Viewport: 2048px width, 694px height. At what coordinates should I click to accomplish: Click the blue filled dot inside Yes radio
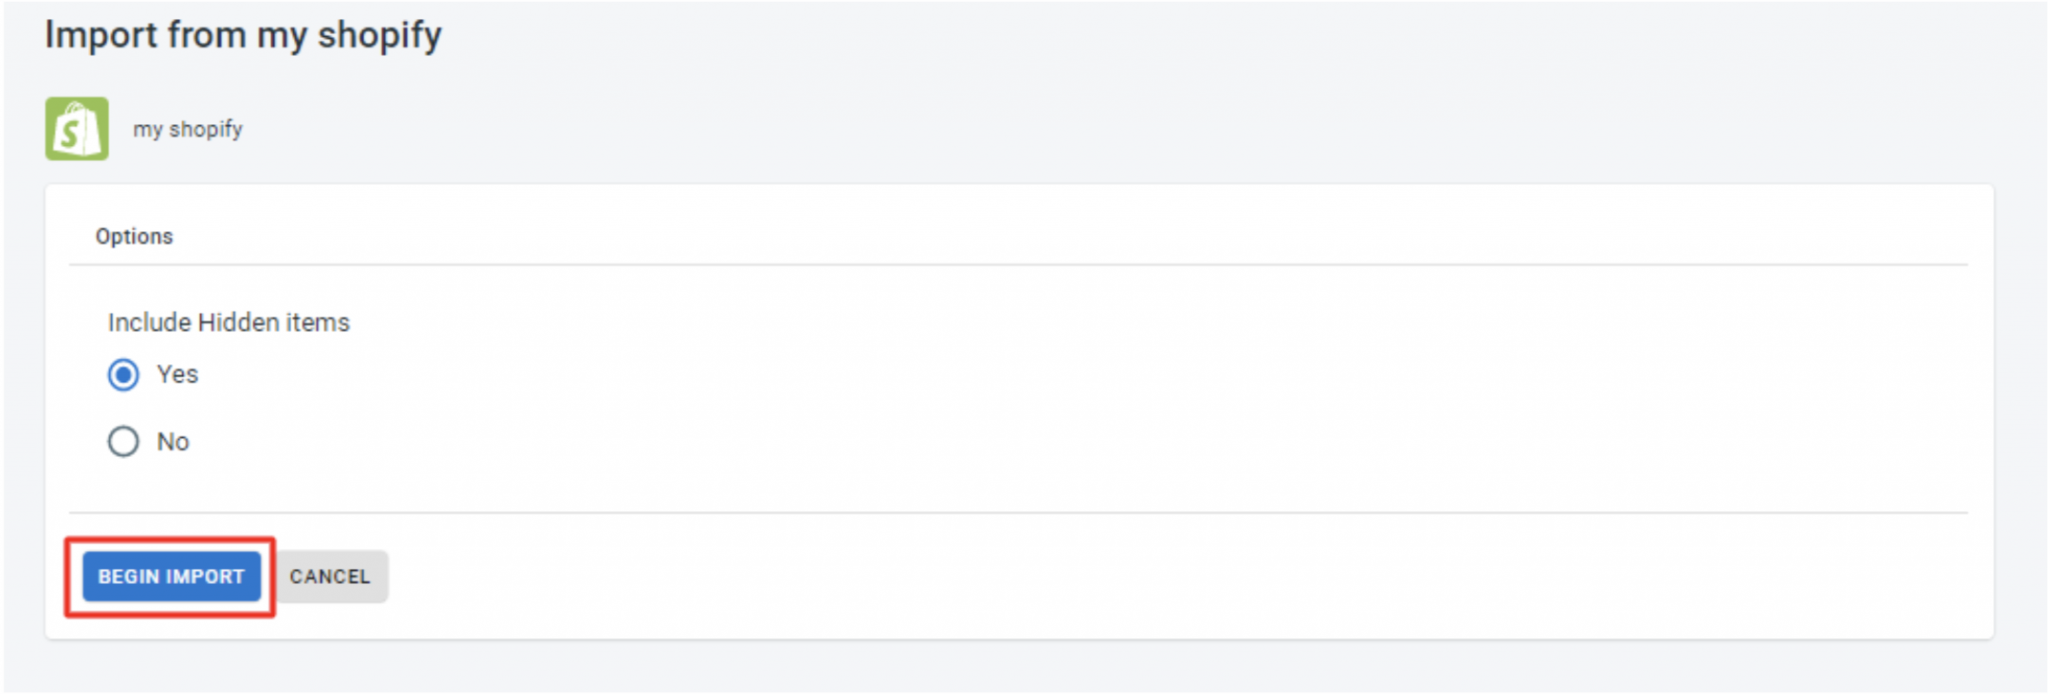click(x=123, y=375)
